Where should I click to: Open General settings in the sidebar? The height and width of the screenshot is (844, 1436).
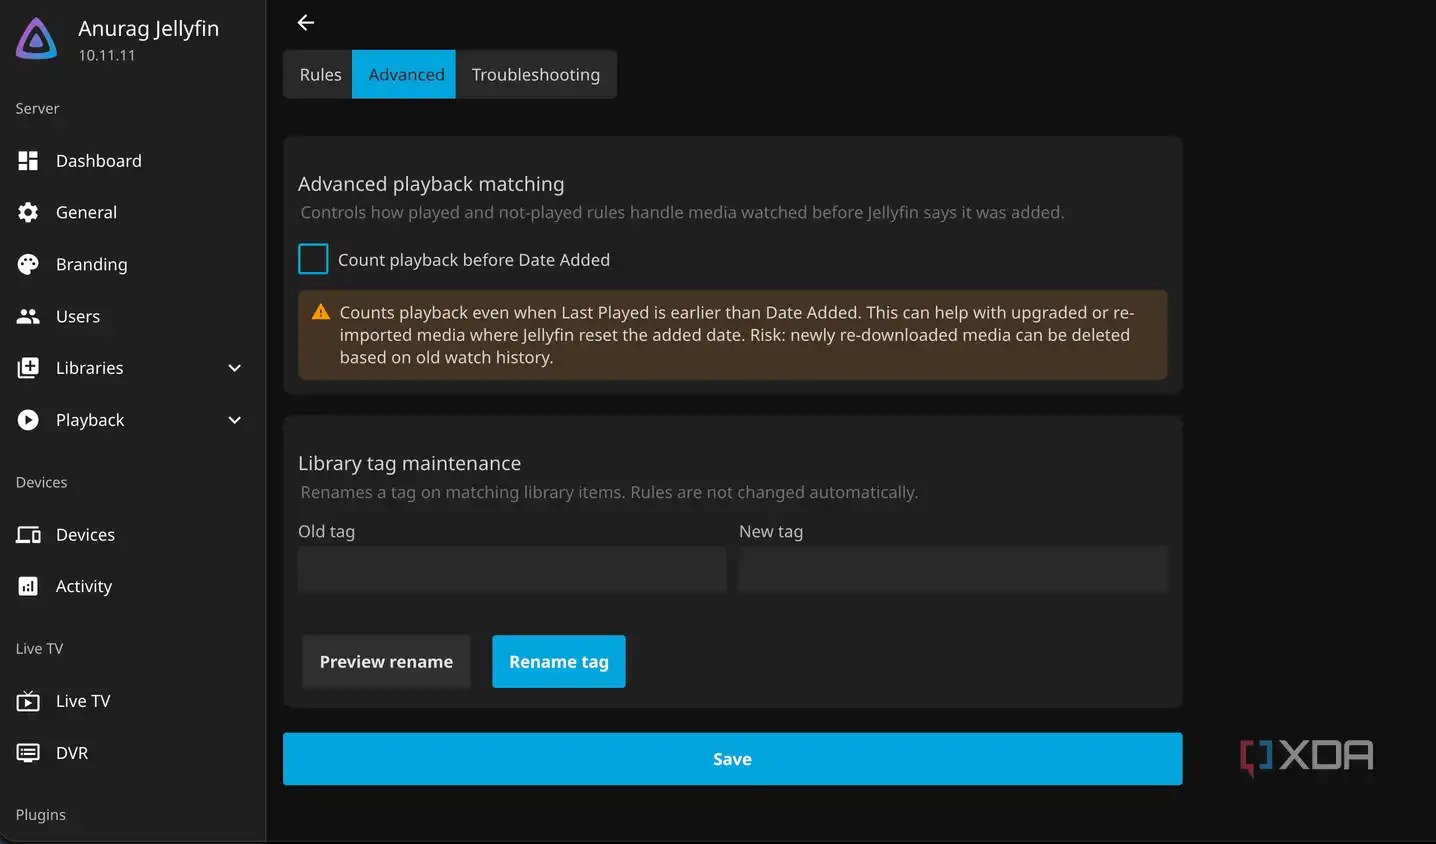86,212
